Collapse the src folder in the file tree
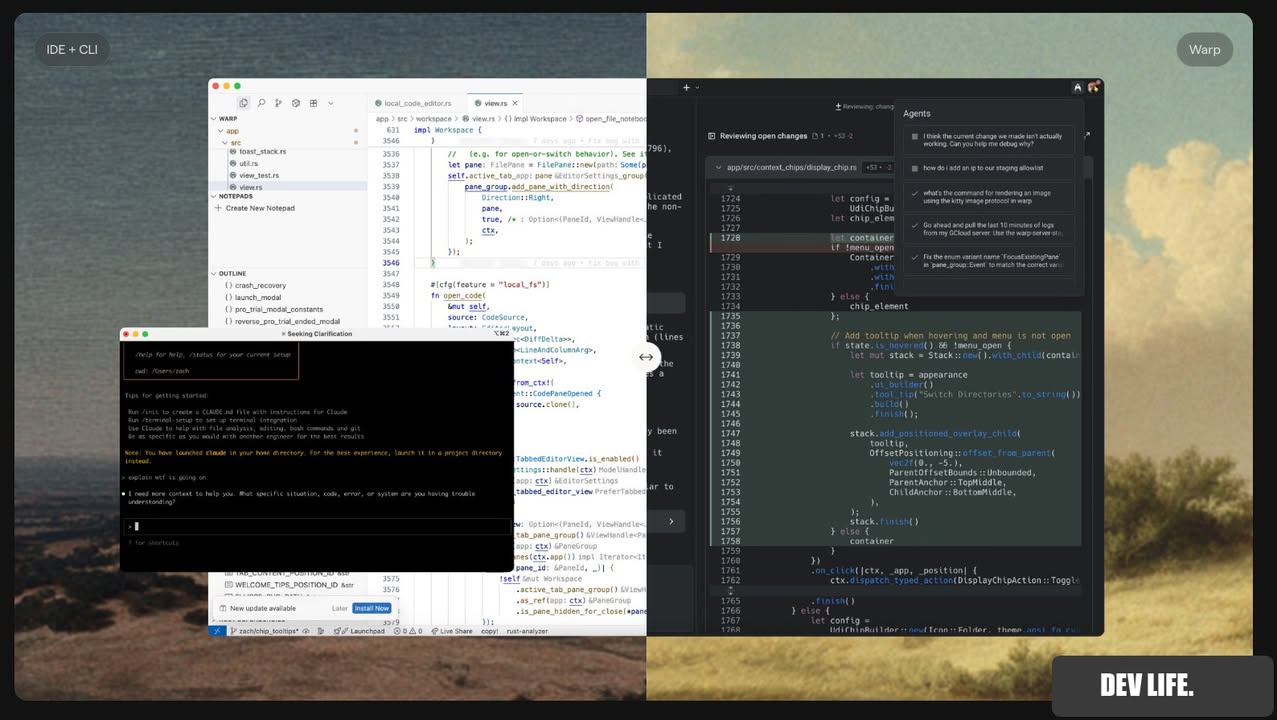 [224, 141]
